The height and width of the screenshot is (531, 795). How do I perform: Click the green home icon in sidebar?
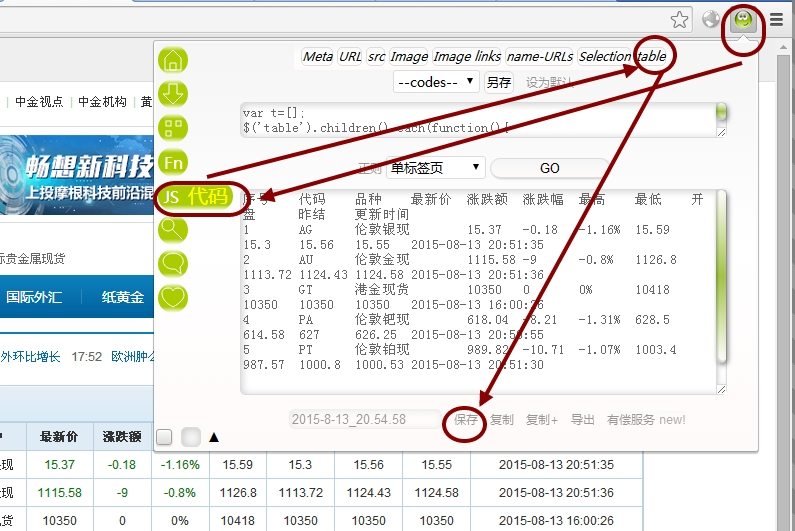pos(173,60)
